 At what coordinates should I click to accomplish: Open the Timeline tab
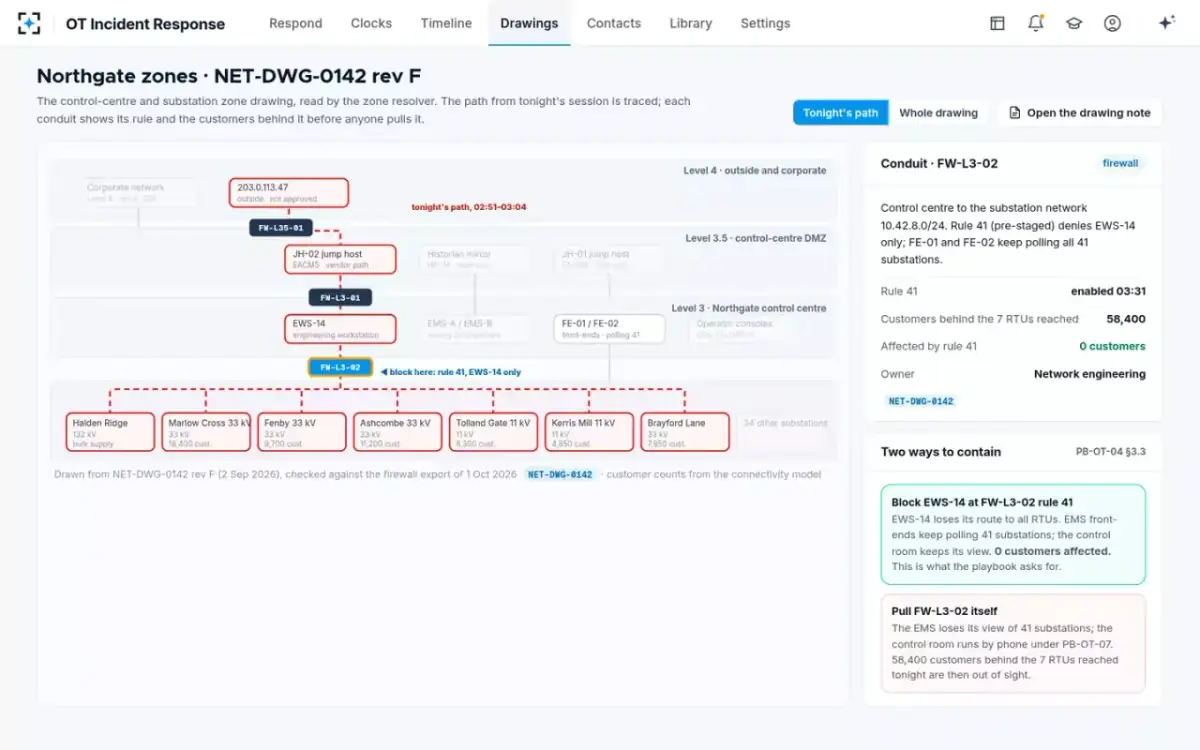446,23
